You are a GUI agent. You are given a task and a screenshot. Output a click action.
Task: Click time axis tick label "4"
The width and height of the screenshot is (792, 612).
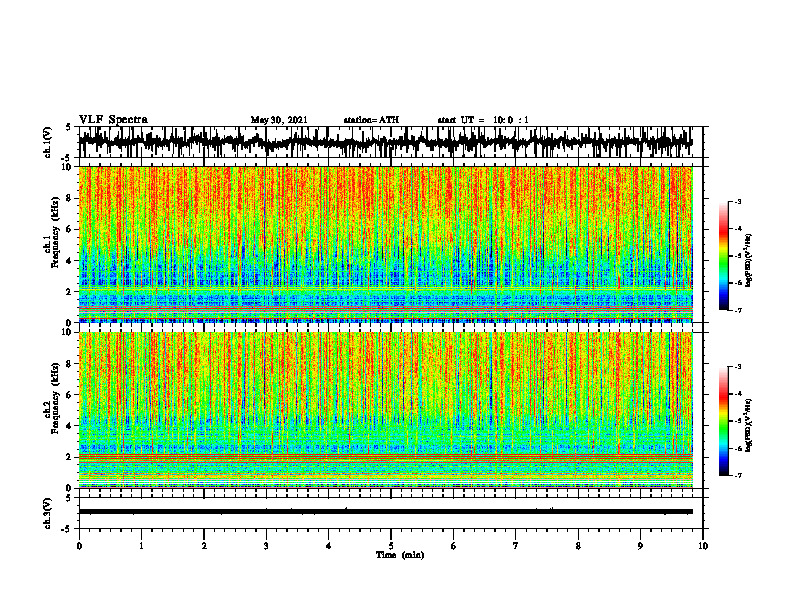[329, 546]
